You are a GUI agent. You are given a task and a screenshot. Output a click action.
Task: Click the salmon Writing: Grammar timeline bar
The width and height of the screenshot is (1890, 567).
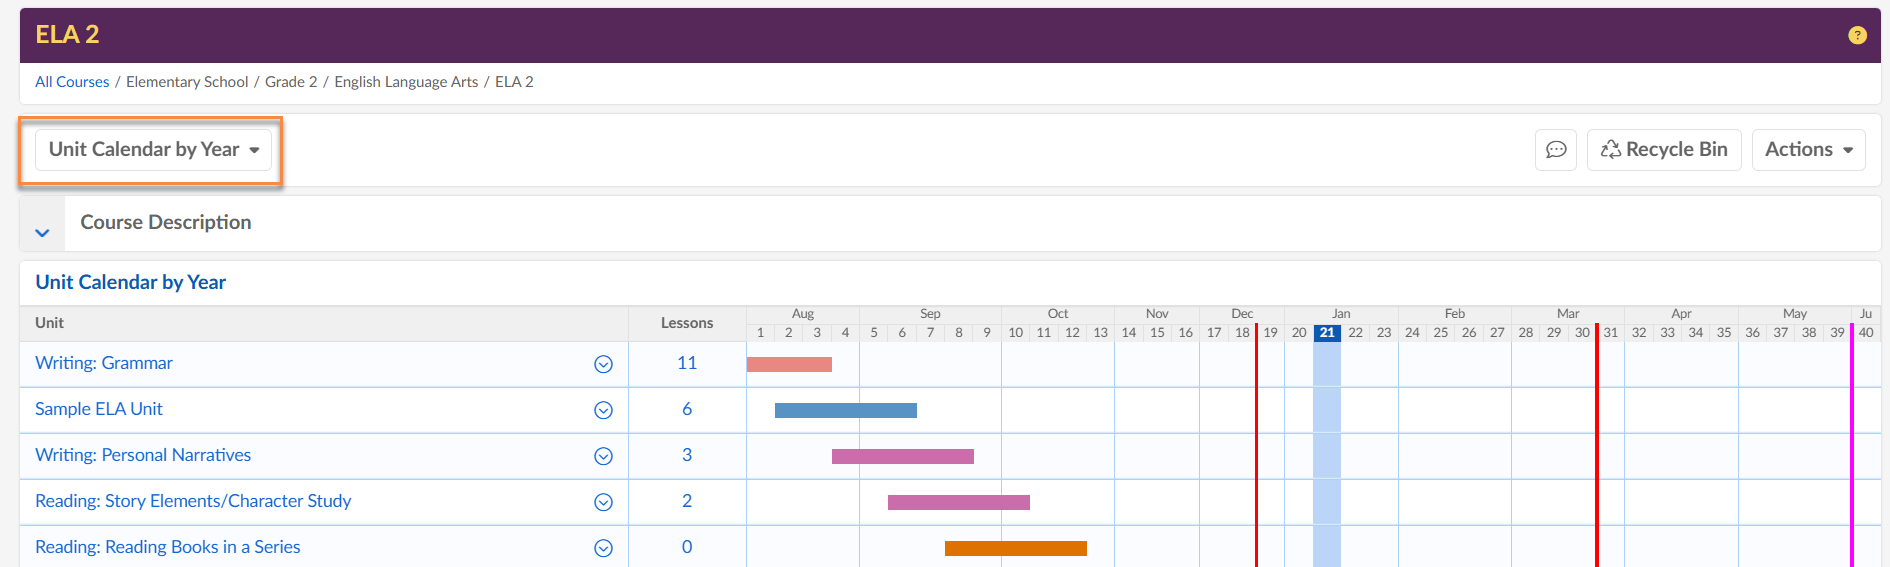click(789, 364)
